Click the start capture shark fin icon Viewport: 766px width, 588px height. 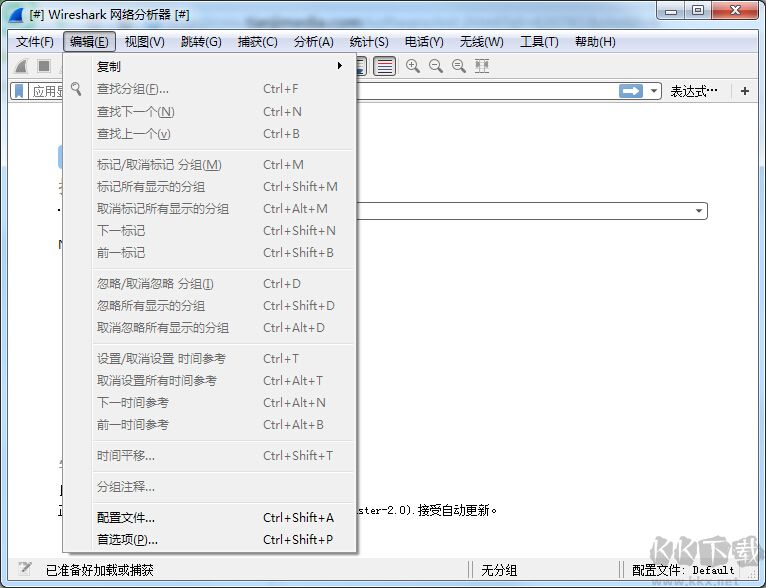click(21, 66)
